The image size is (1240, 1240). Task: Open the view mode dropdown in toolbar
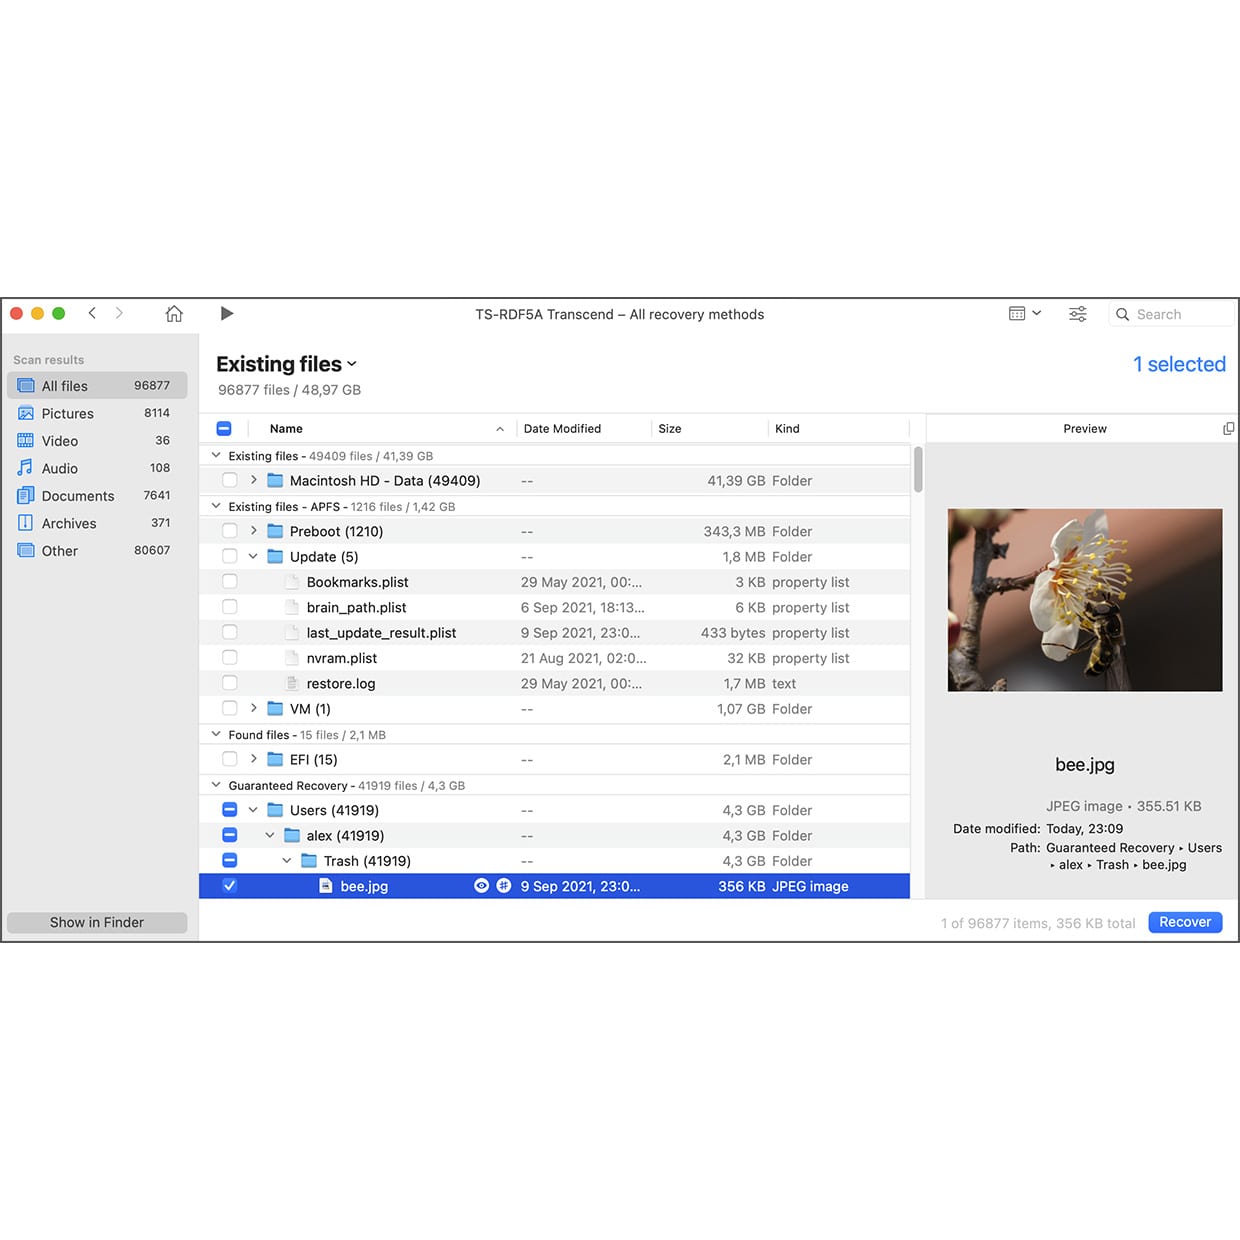coord(1025,313)
